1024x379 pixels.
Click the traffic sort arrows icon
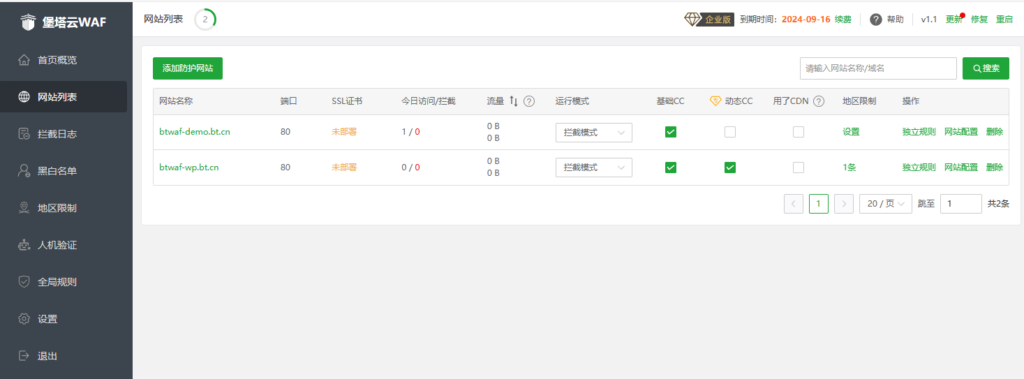pos(513,101)
